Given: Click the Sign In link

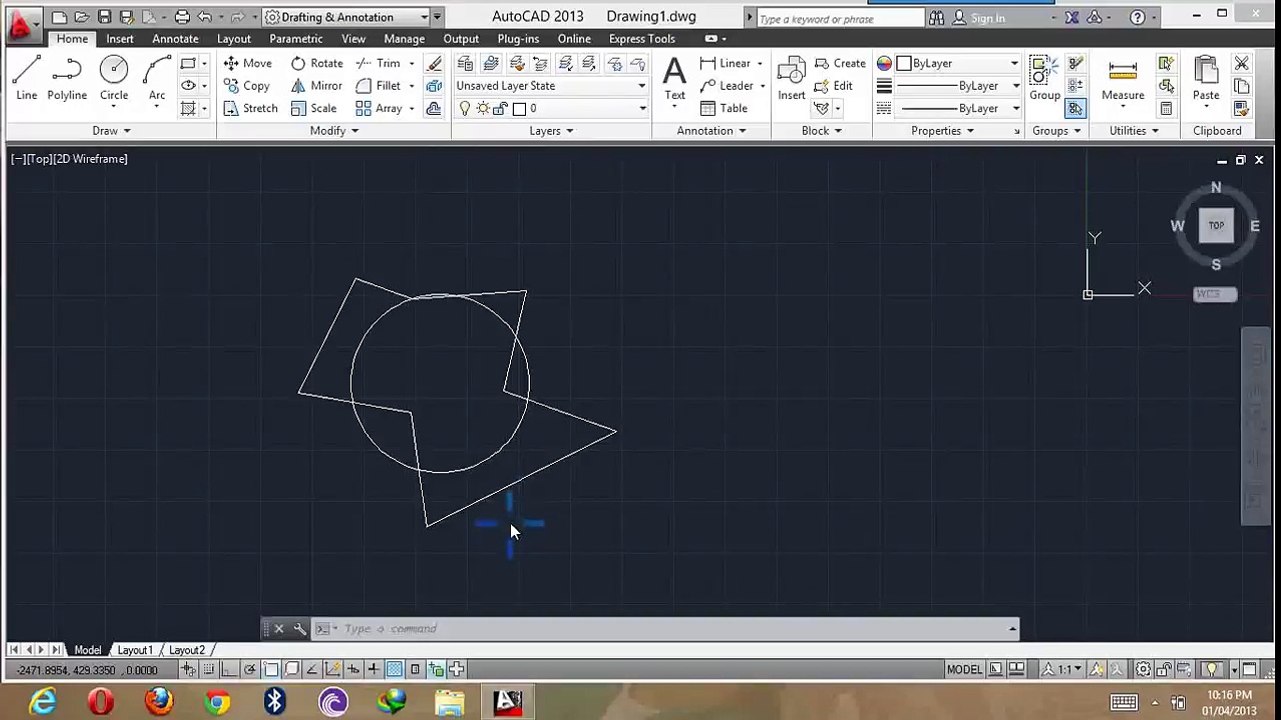Looking at the screenshot, I should pos(988,18).
